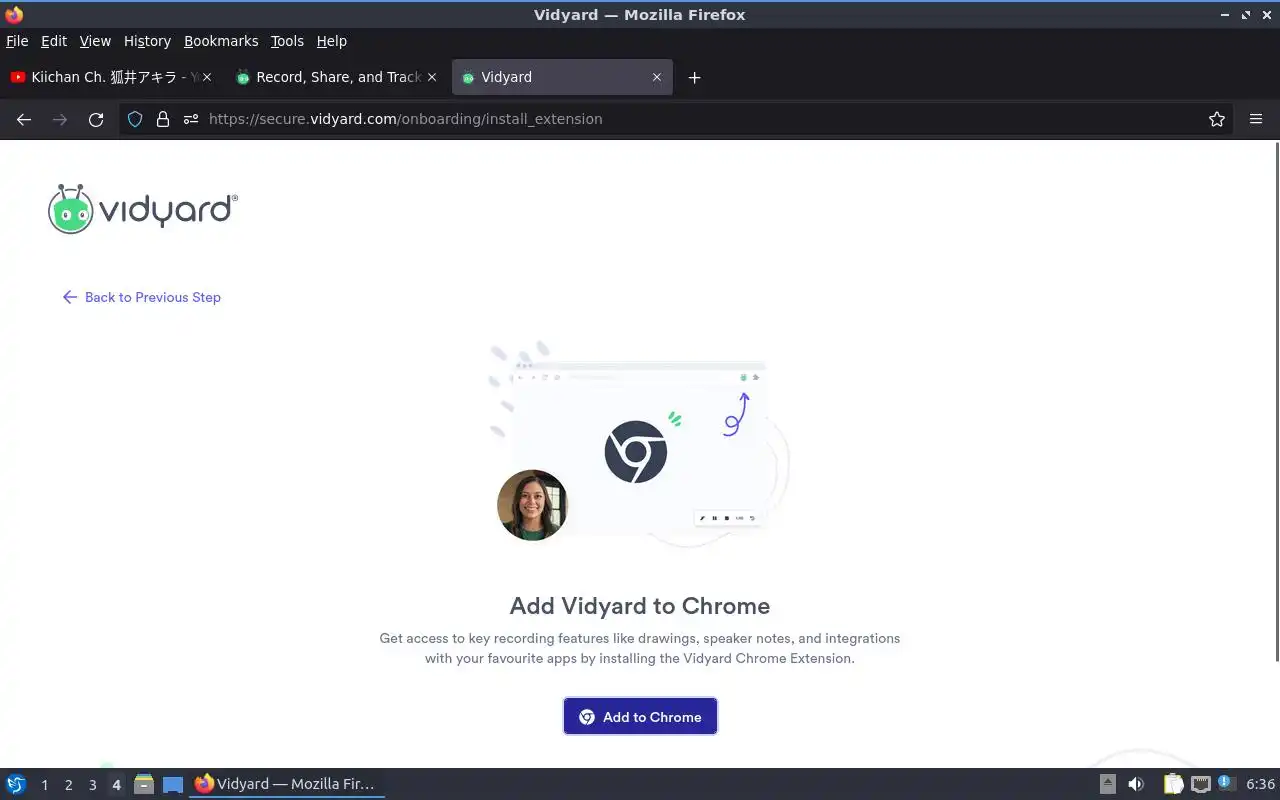Go back using the browser back arrow
1280x800 pixels.
(x=24, y=119)
